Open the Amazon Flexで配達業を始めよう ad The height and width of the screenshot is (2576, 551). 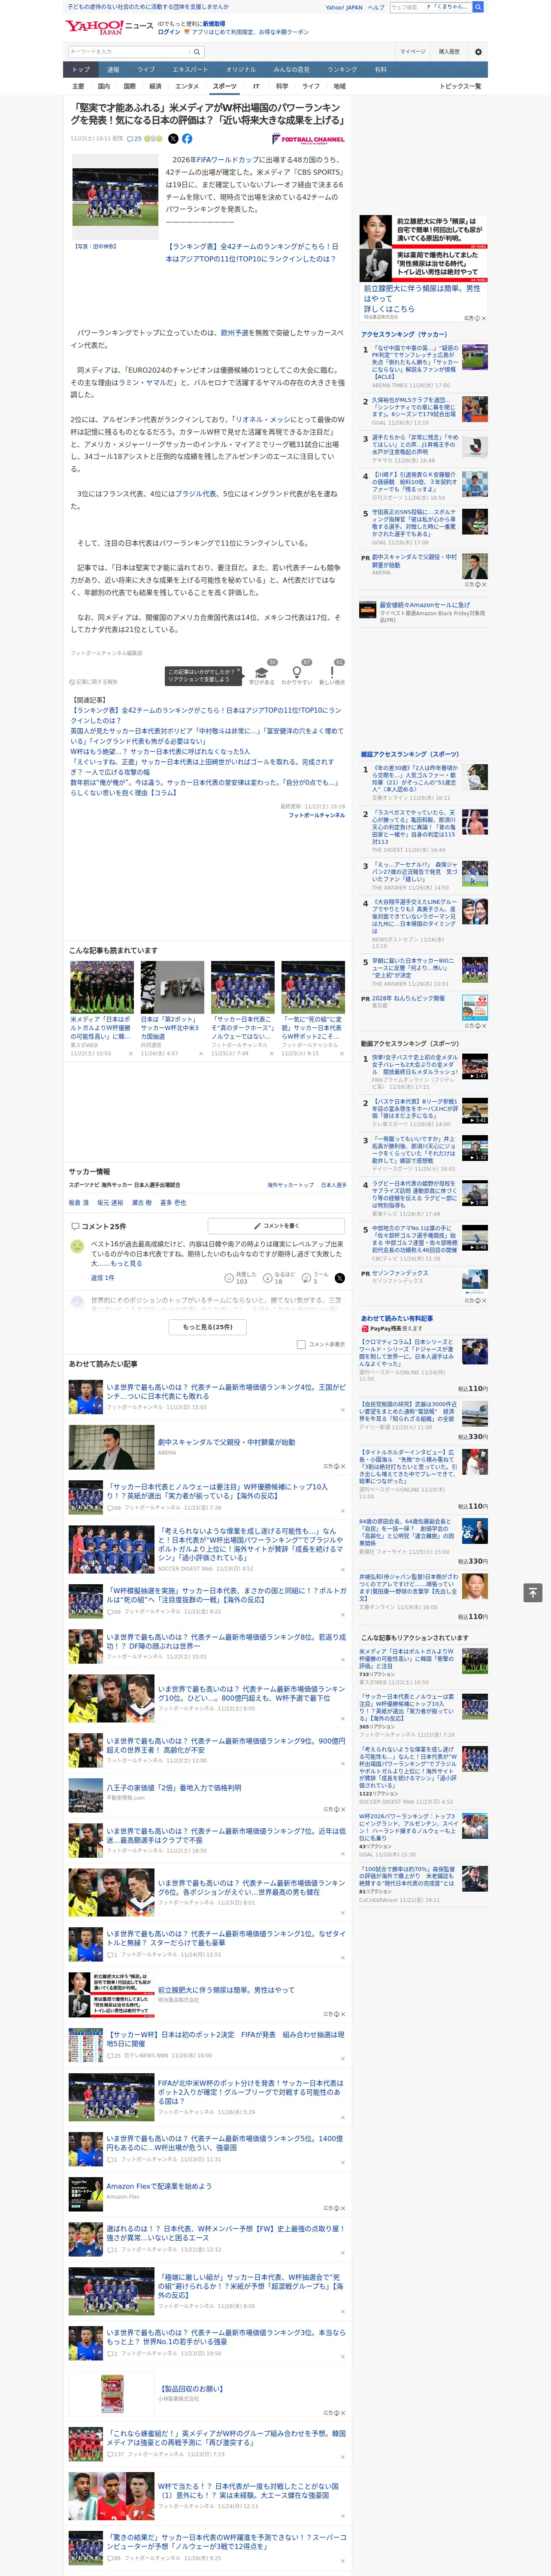coord(159,2186)
